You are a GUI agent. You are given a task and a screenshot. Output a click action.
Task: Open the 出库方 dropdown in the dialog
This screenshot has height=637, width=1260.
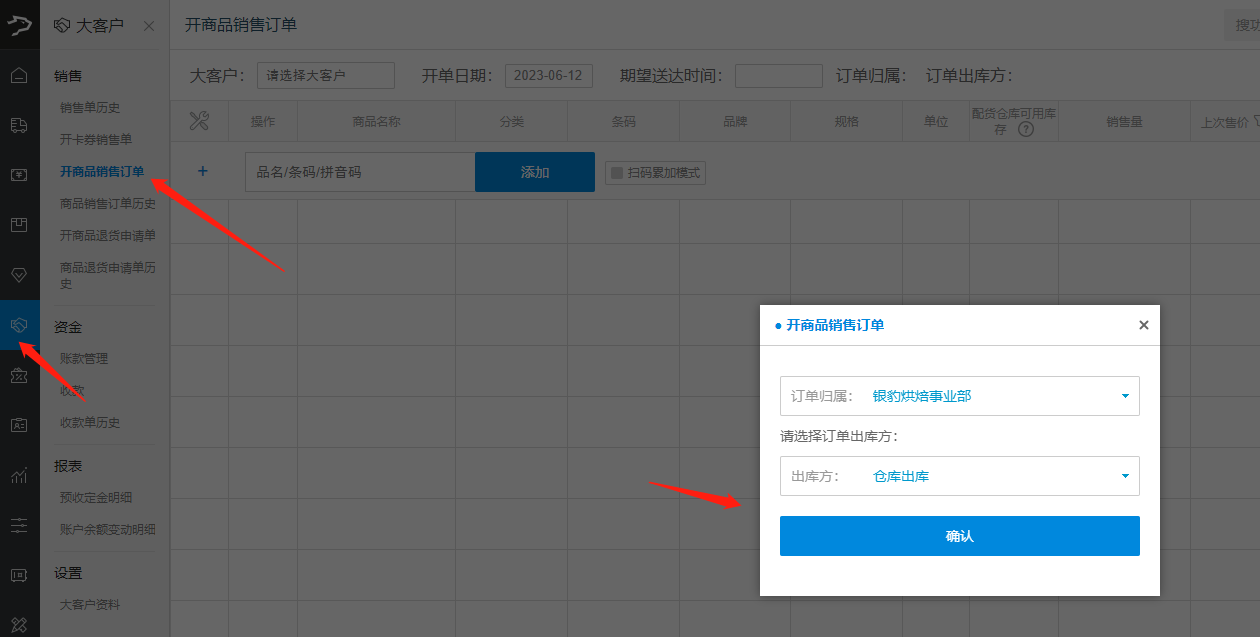960,476
